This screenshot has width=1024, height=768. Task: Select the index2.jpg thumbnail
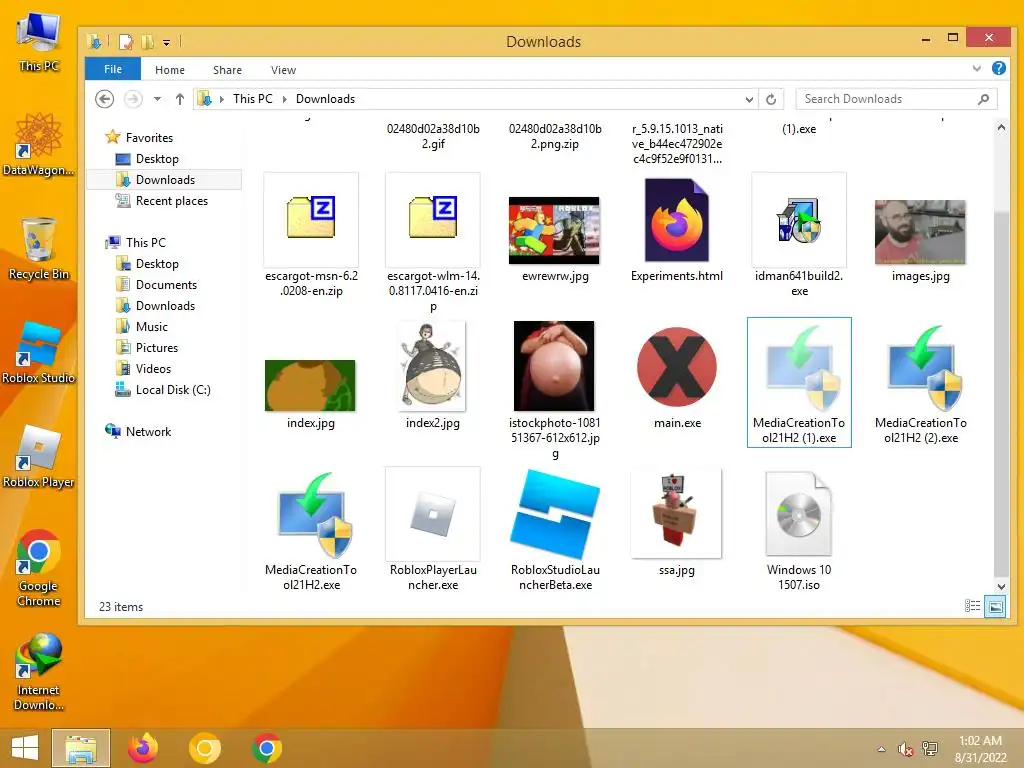pyautogui.click(x=432, y=366)
